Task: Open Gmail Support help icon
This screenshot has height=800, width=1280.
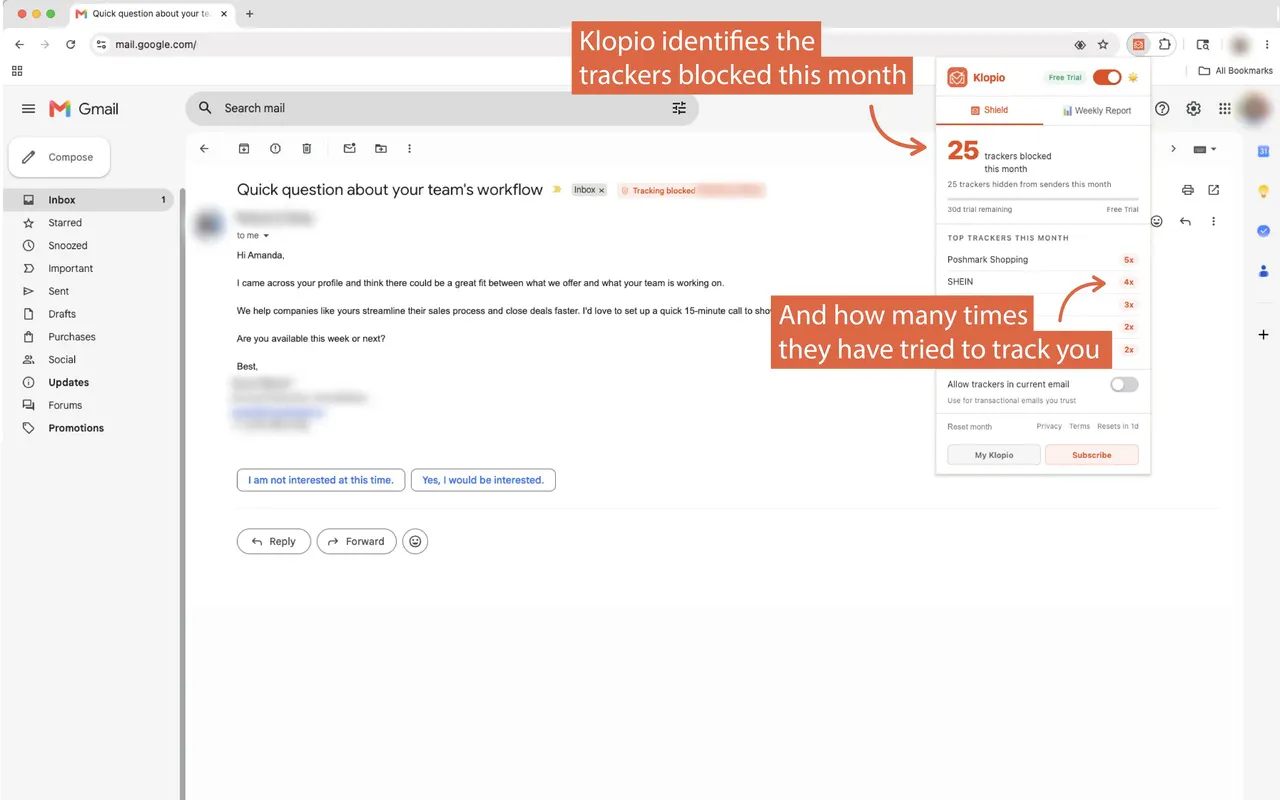Action: pos(1162,109)
